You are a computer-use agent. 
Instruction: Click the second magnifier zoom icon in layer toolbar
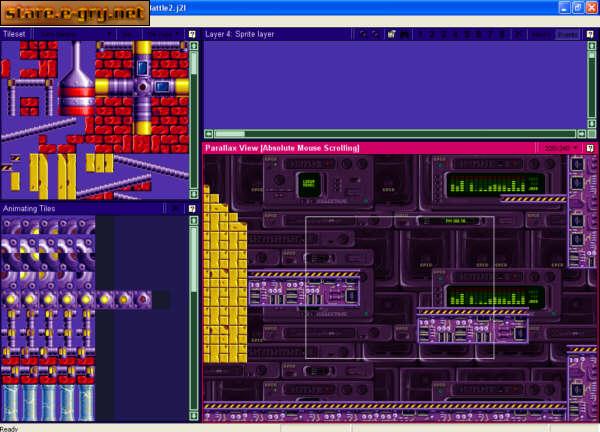(375, 34)
